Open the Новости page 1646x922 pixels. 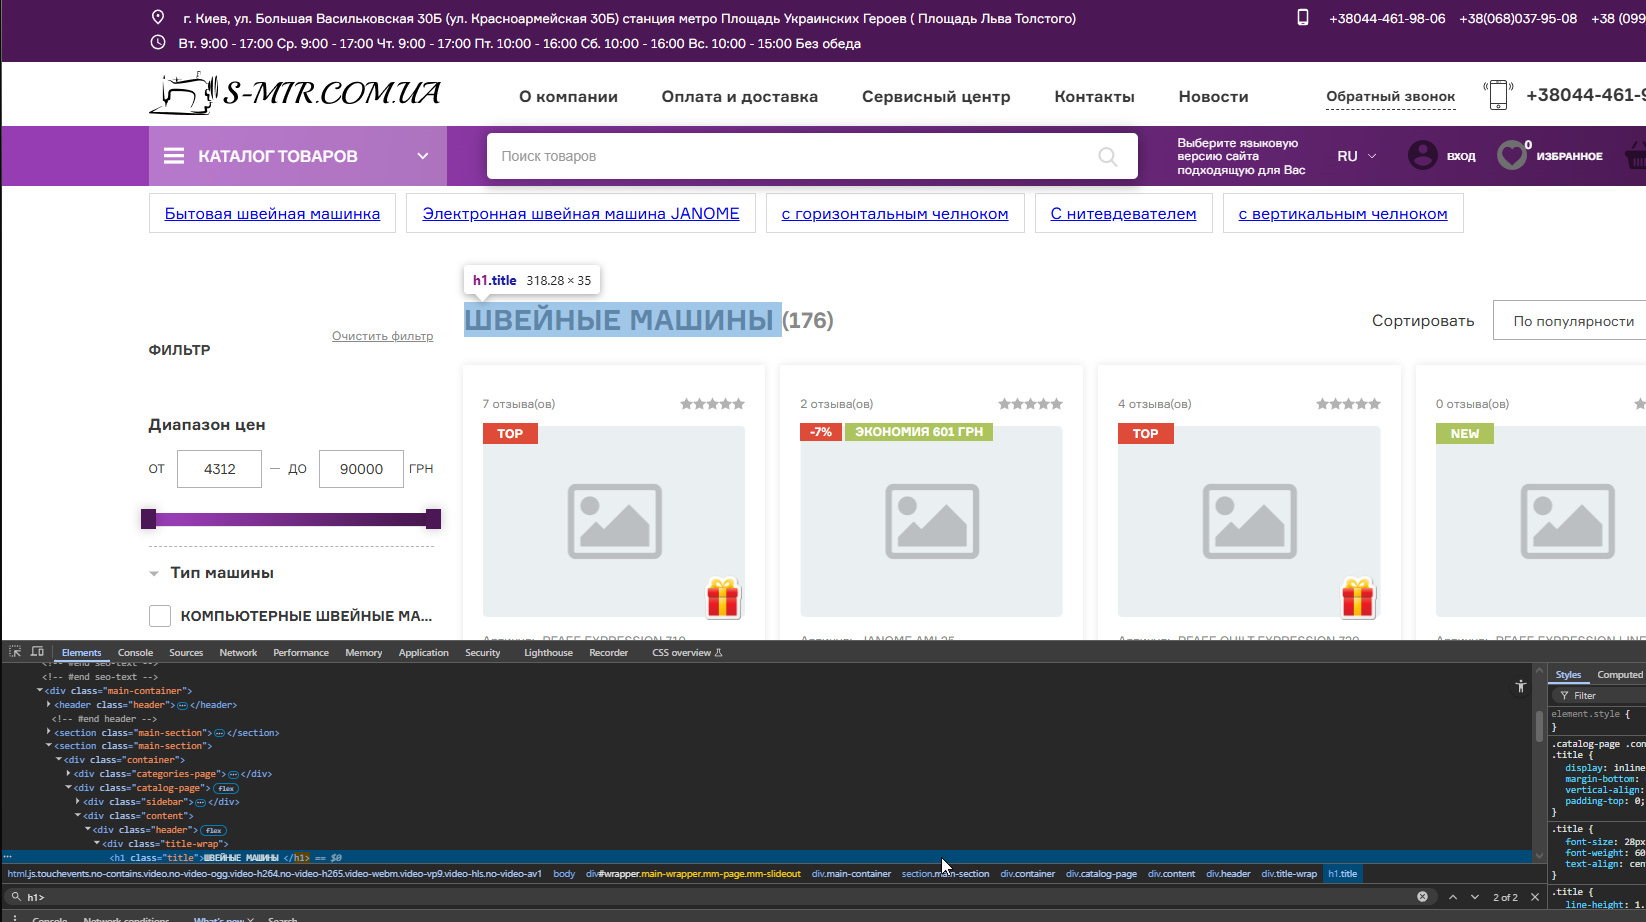click(1213, 97)
